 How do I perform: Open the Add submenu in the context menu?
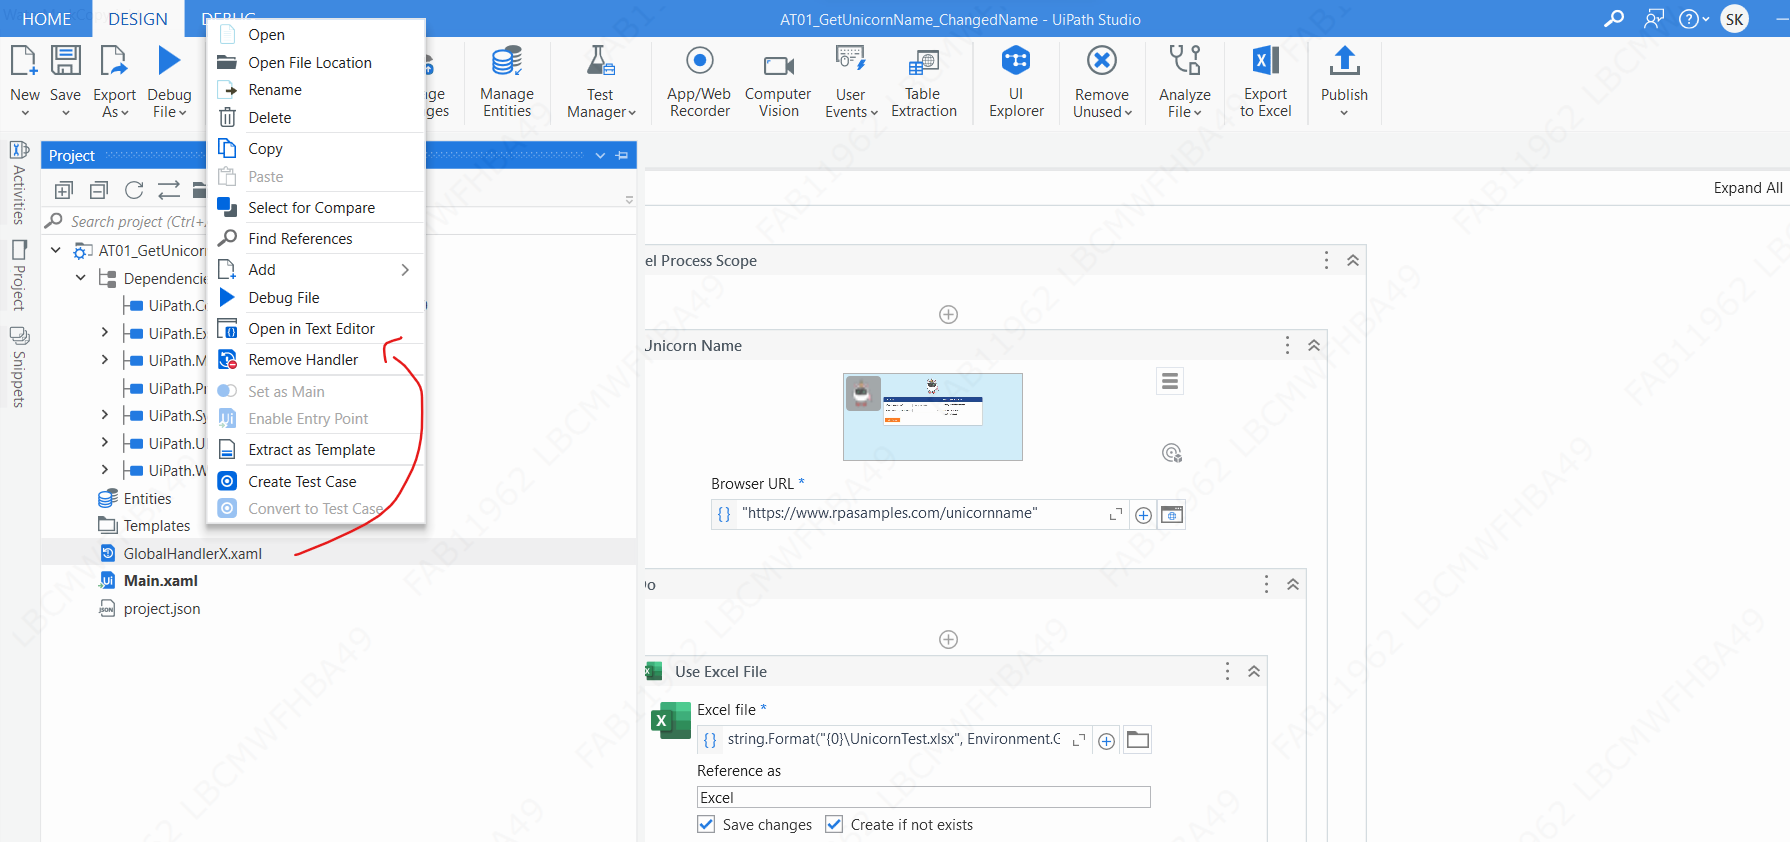tap(316, 270)
